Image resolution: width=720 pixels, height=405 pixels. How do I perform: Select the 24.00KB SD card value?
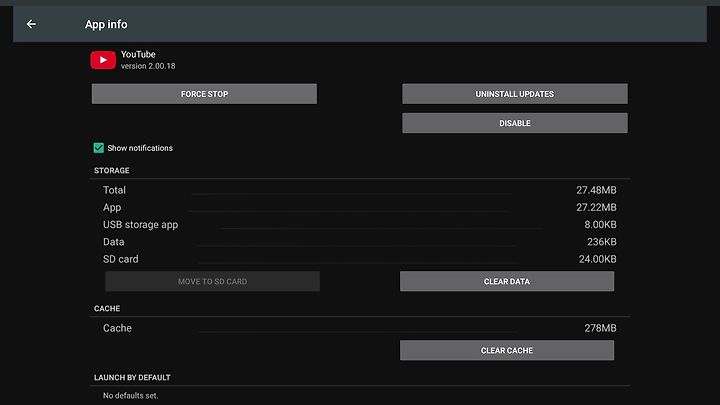click(597, 259)
